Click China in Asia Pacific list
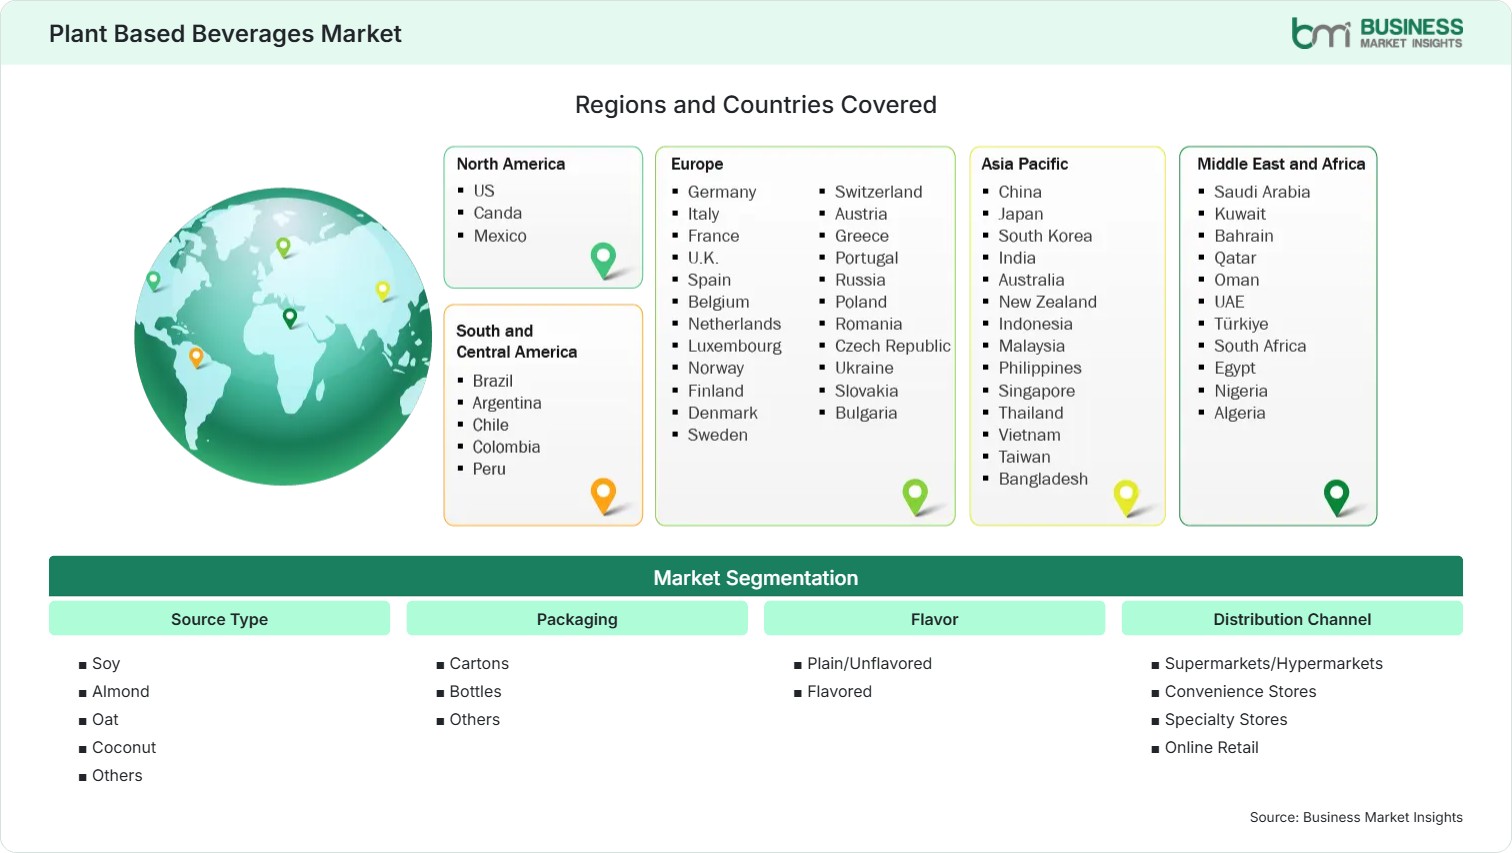The image size is (1512, 853). 1020,192
